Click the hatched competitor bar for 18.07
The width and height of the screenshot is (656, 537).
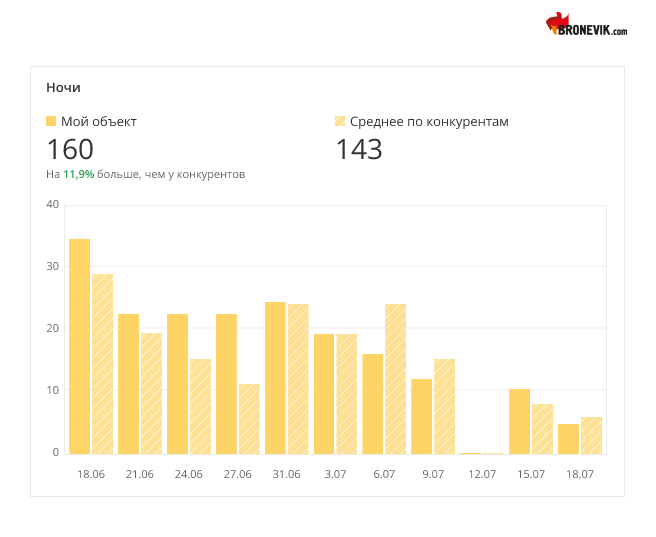592,435
